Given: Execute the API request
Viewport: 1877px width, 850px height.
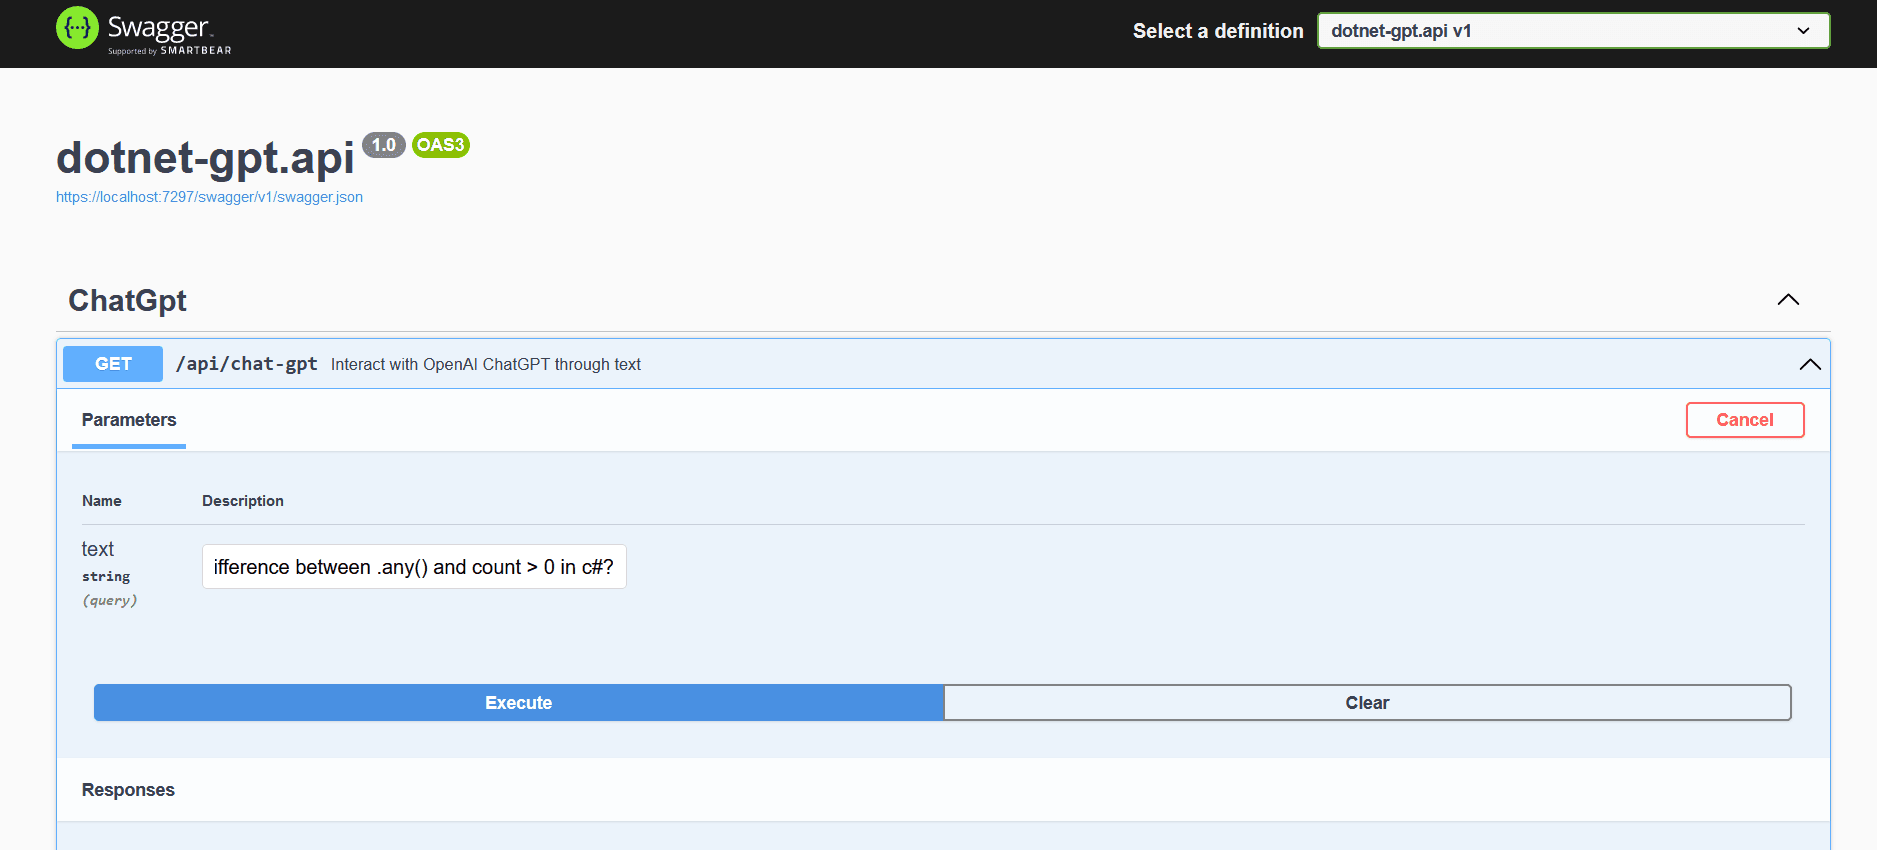Looking at the screenshot, I should 519,703.
